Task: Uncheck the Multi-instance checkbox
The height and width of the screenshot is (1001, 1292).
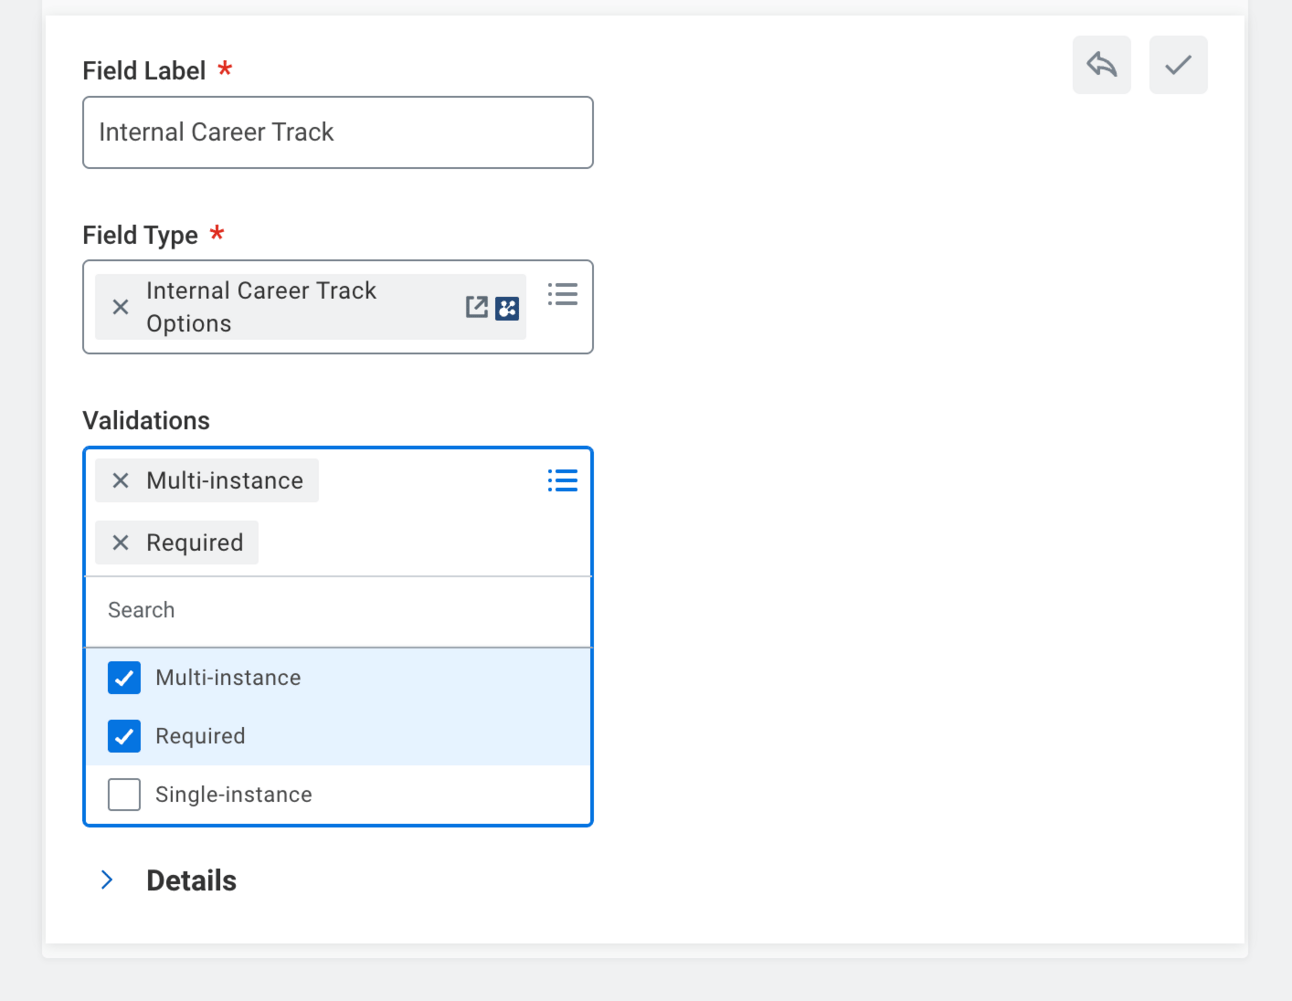Action: (124, 678)
